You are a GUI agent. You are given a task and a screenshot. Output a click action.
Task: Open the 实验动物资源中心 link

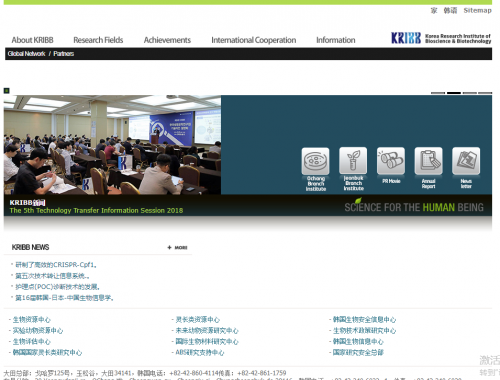[38, 331]
